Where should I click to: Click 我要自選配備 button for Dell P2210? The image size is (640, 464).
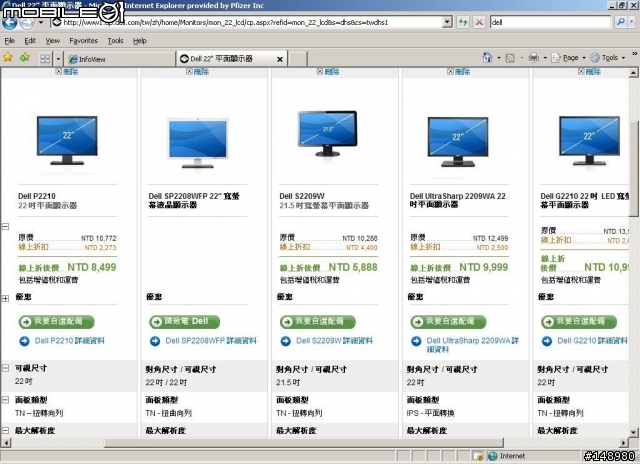(56, 322)
